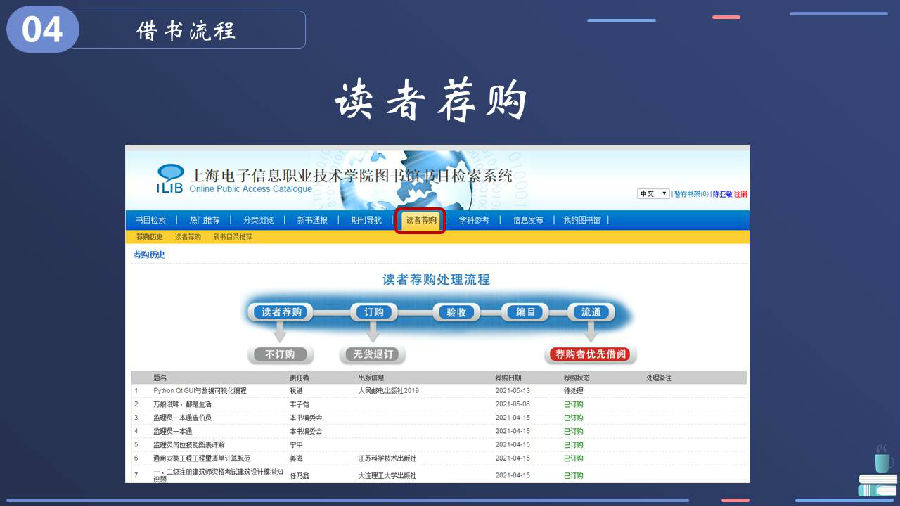Open the 中文 language dropdown
The height and width of the screenshot is (506, 900).
(x=653, y=194)
